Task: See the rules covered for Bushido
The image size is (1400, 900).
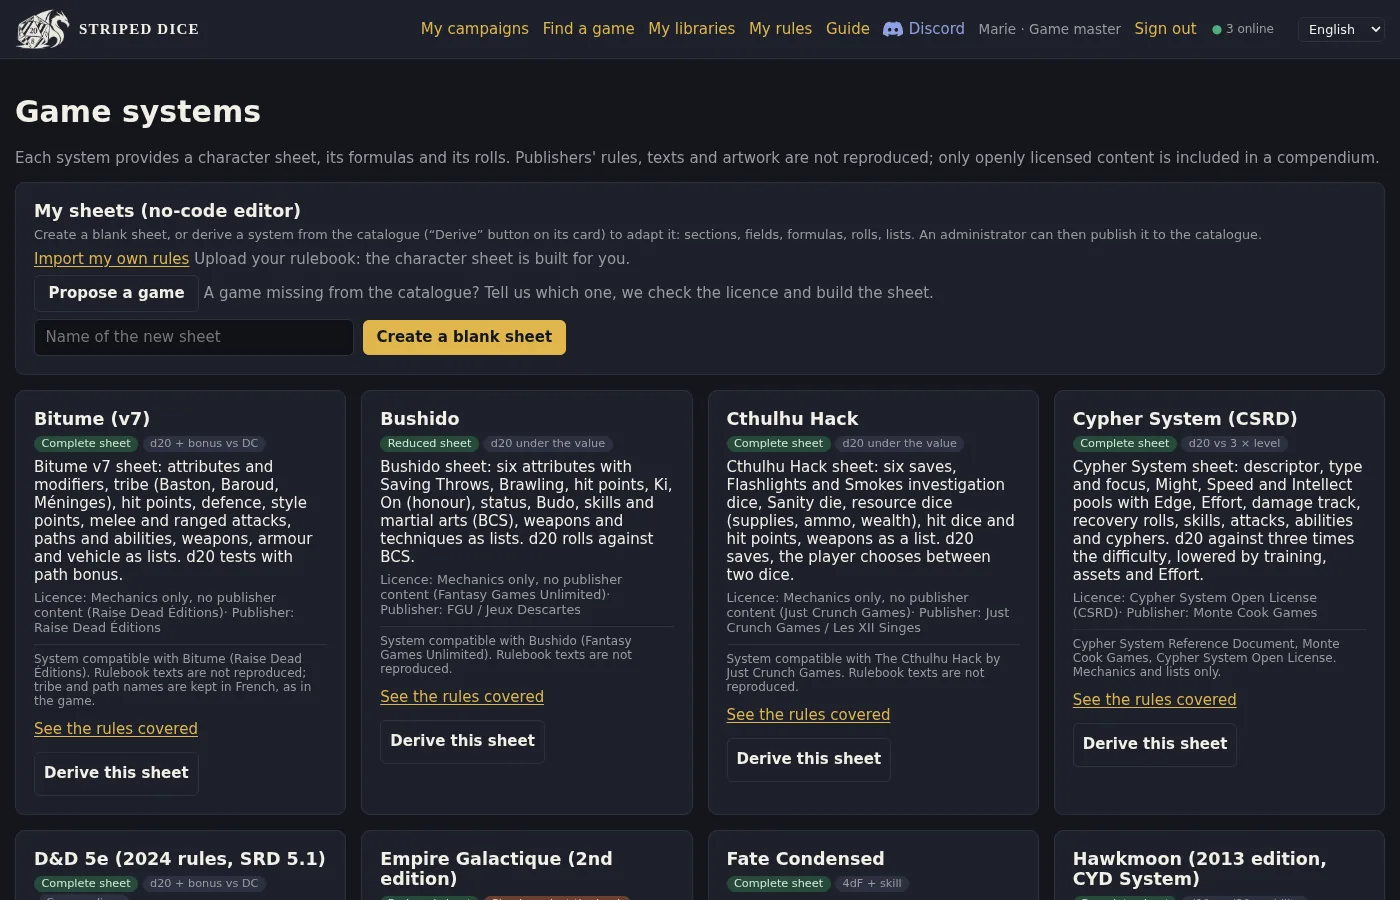Action: [x=462, y=697]
